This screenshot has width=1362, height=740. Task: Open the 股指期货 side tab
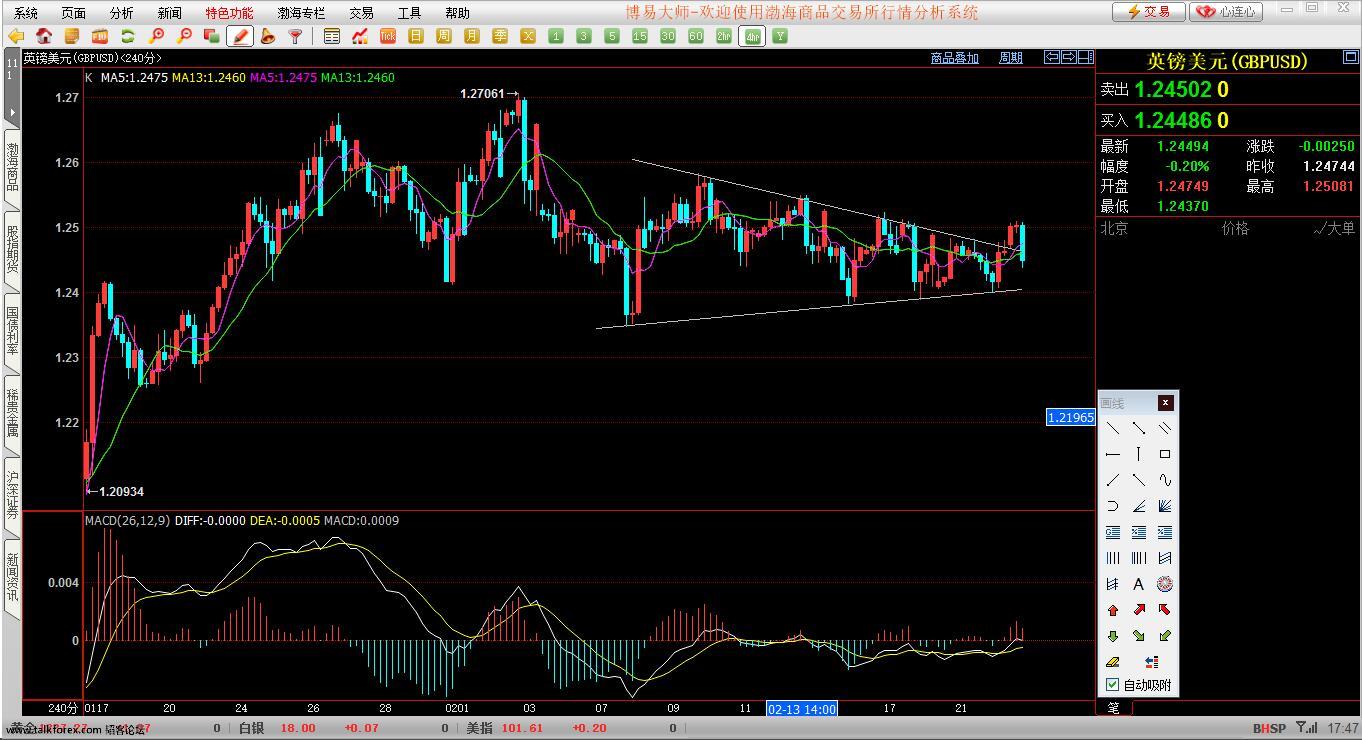[12, 249]
